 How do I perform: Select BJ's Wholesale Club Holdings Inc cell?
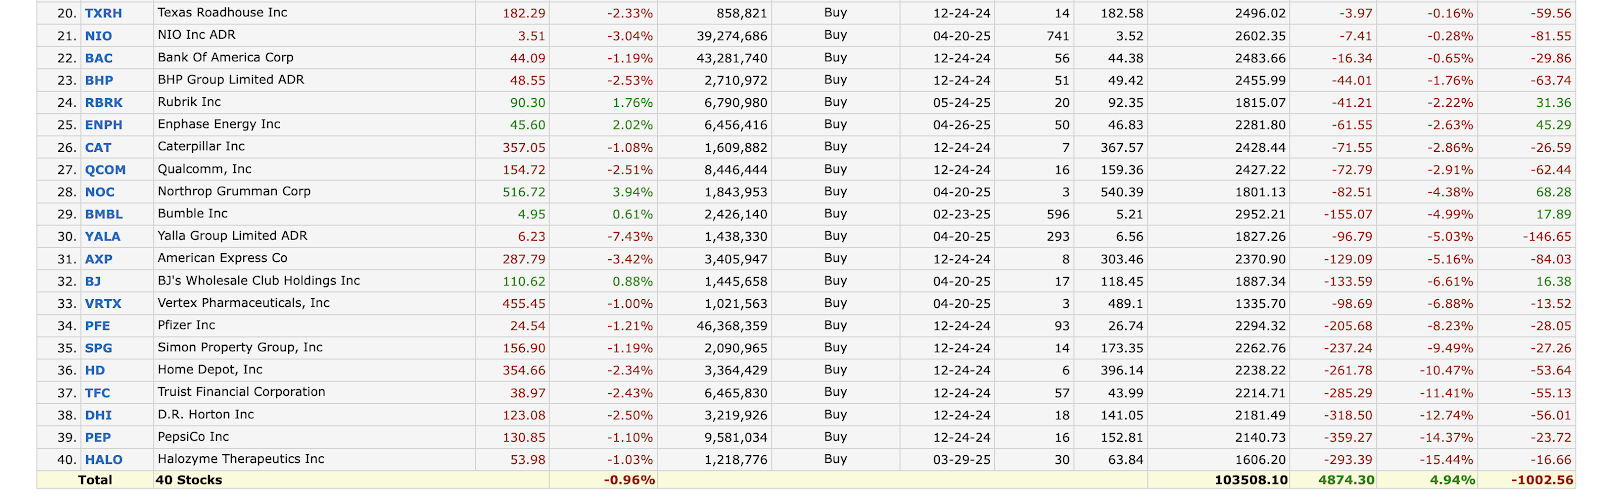pyautogui.click(x=314, y=281)
